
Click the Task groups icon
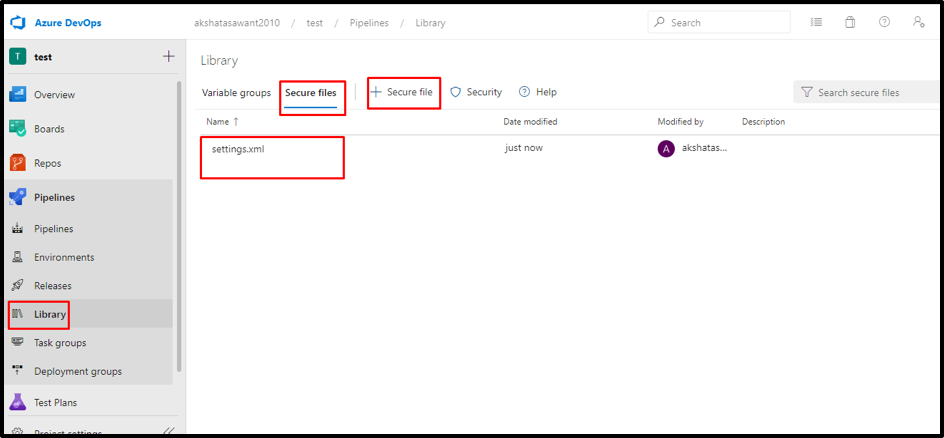coord(17,342)
